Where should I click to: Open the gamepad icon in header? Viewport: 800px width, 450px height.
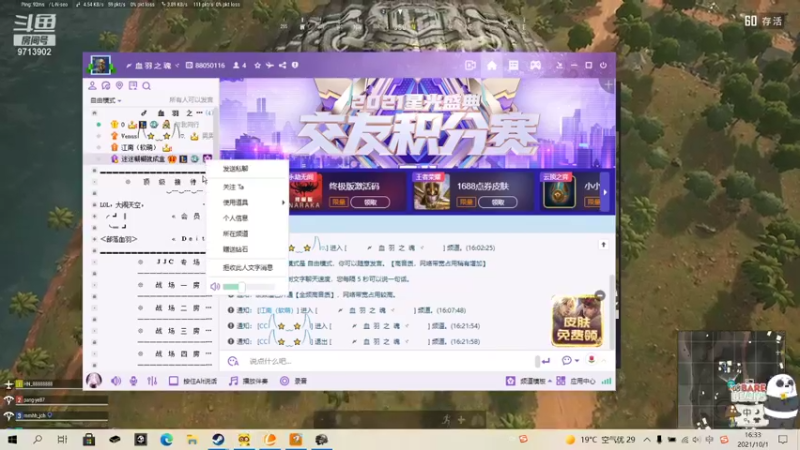(x=535, y=65)
